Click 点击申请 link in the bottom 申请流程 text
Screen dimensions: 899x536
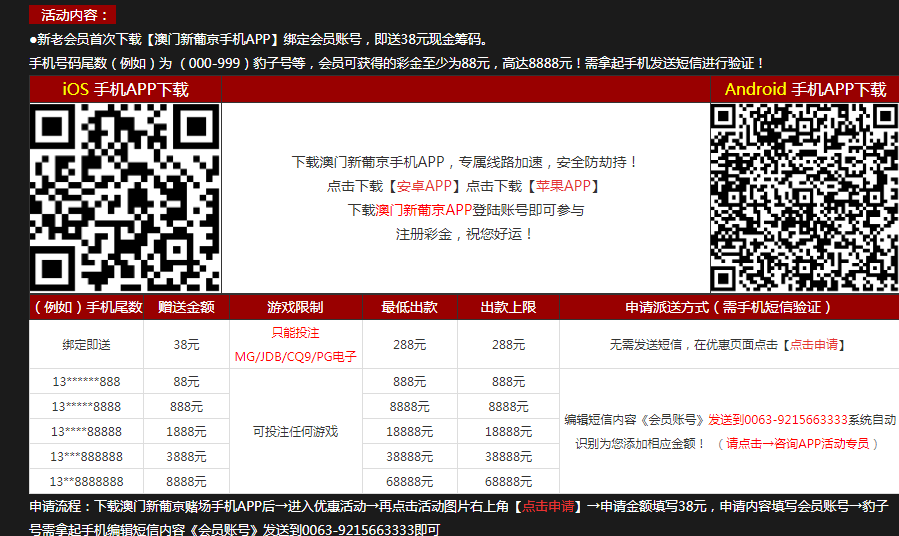pyautogui.click(x=548, y=506)
